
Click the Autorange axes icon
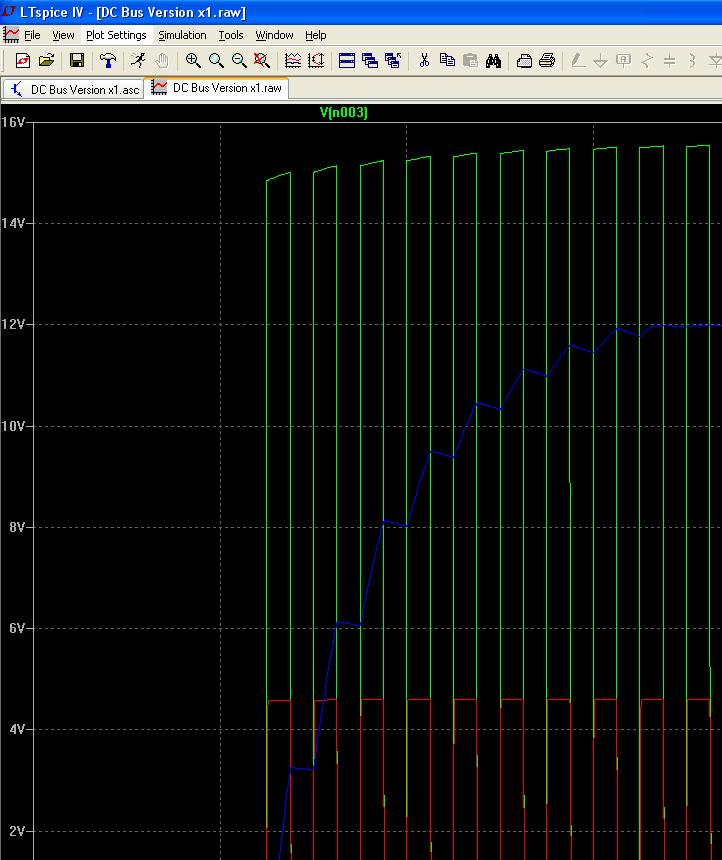316,60
